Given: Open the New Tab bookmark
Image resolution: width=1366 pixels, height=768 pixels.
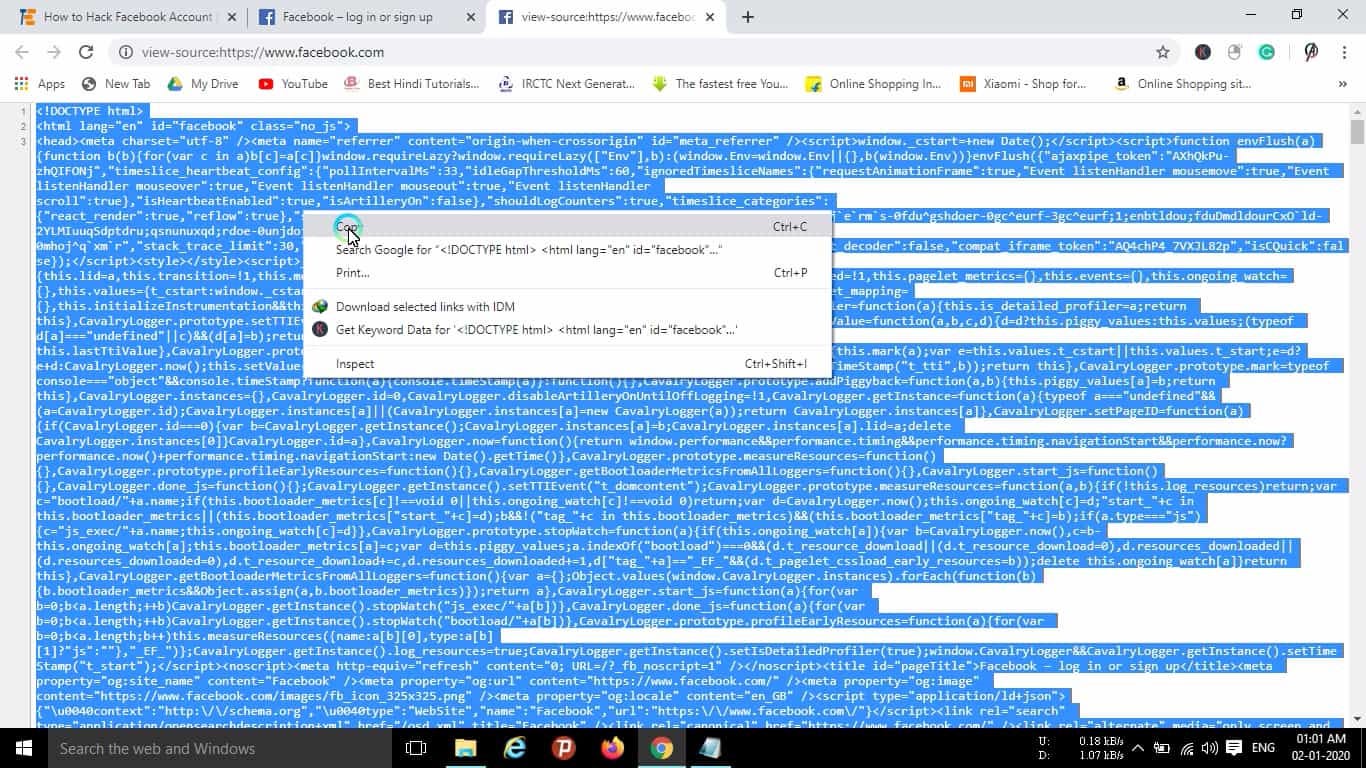Looking at the screenshot, I should click(x=116, y=84).
